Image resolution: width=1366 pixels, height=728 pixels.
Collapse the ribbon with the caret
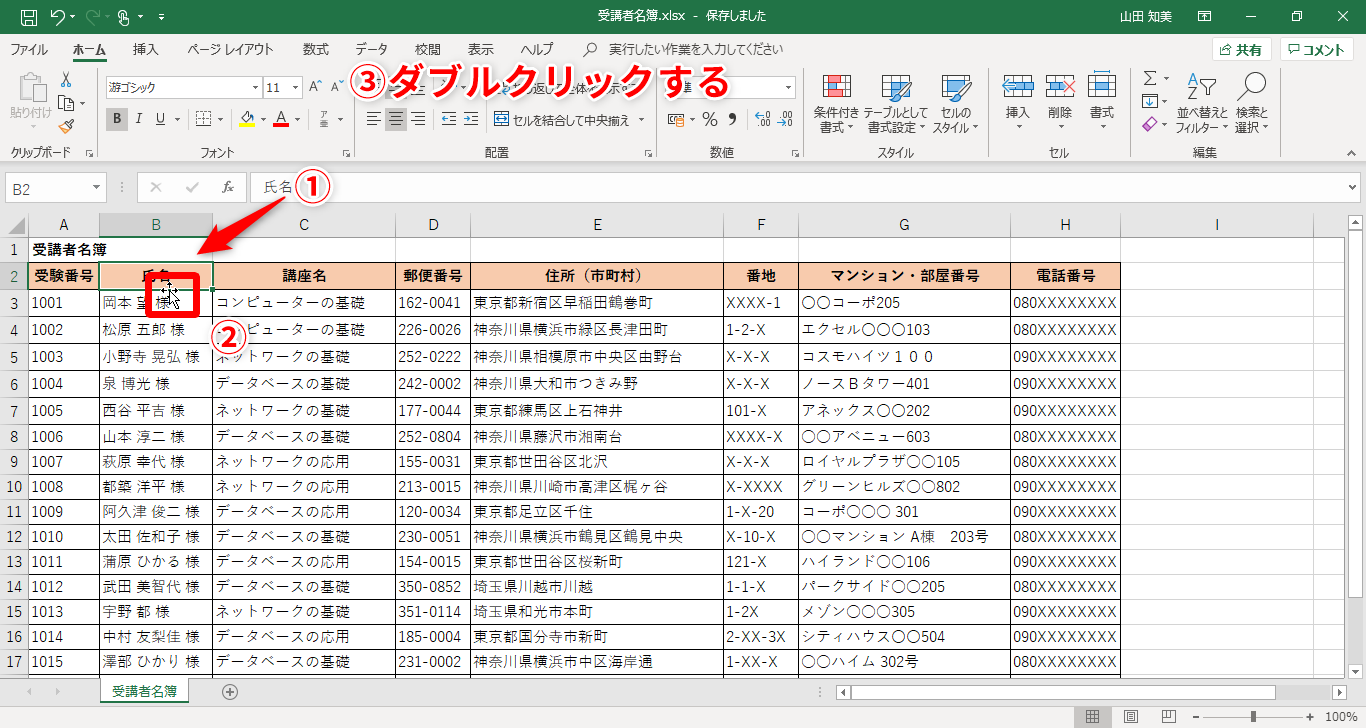1352,153
